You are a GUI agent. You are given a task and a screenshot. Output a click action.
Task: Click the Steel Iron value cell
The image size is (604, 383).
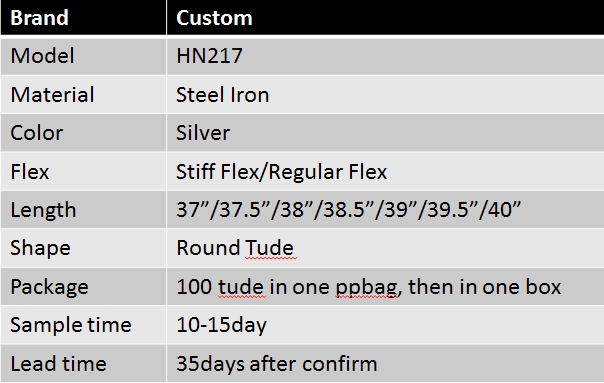click(385, 95)
